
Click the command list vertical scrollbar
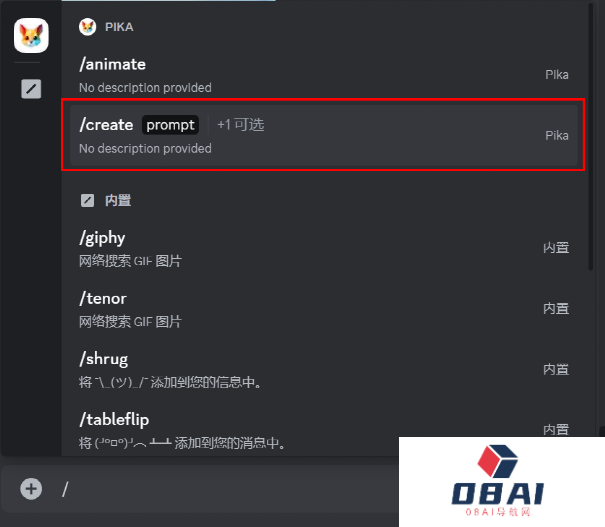coord(590,137)
